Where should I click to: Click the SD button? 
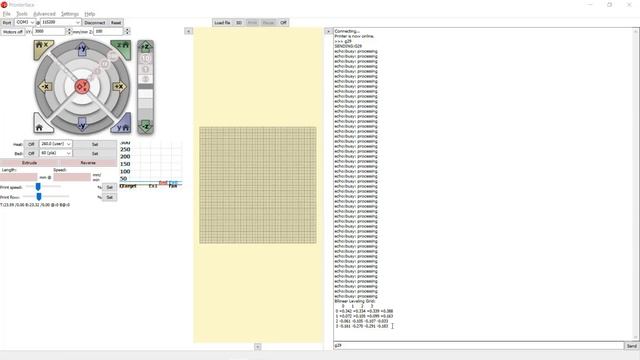tap(239, 22)
